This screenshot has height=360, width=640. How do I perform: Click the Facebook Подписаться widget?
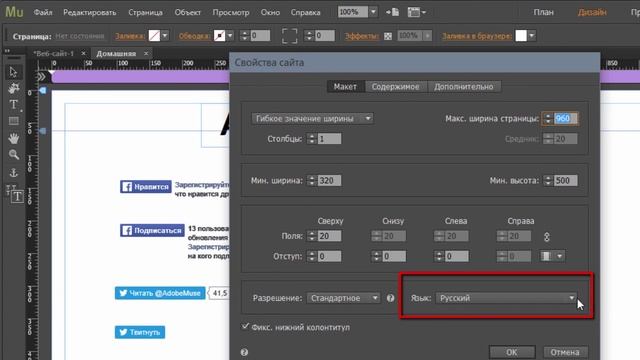click(x=152, y=230)
